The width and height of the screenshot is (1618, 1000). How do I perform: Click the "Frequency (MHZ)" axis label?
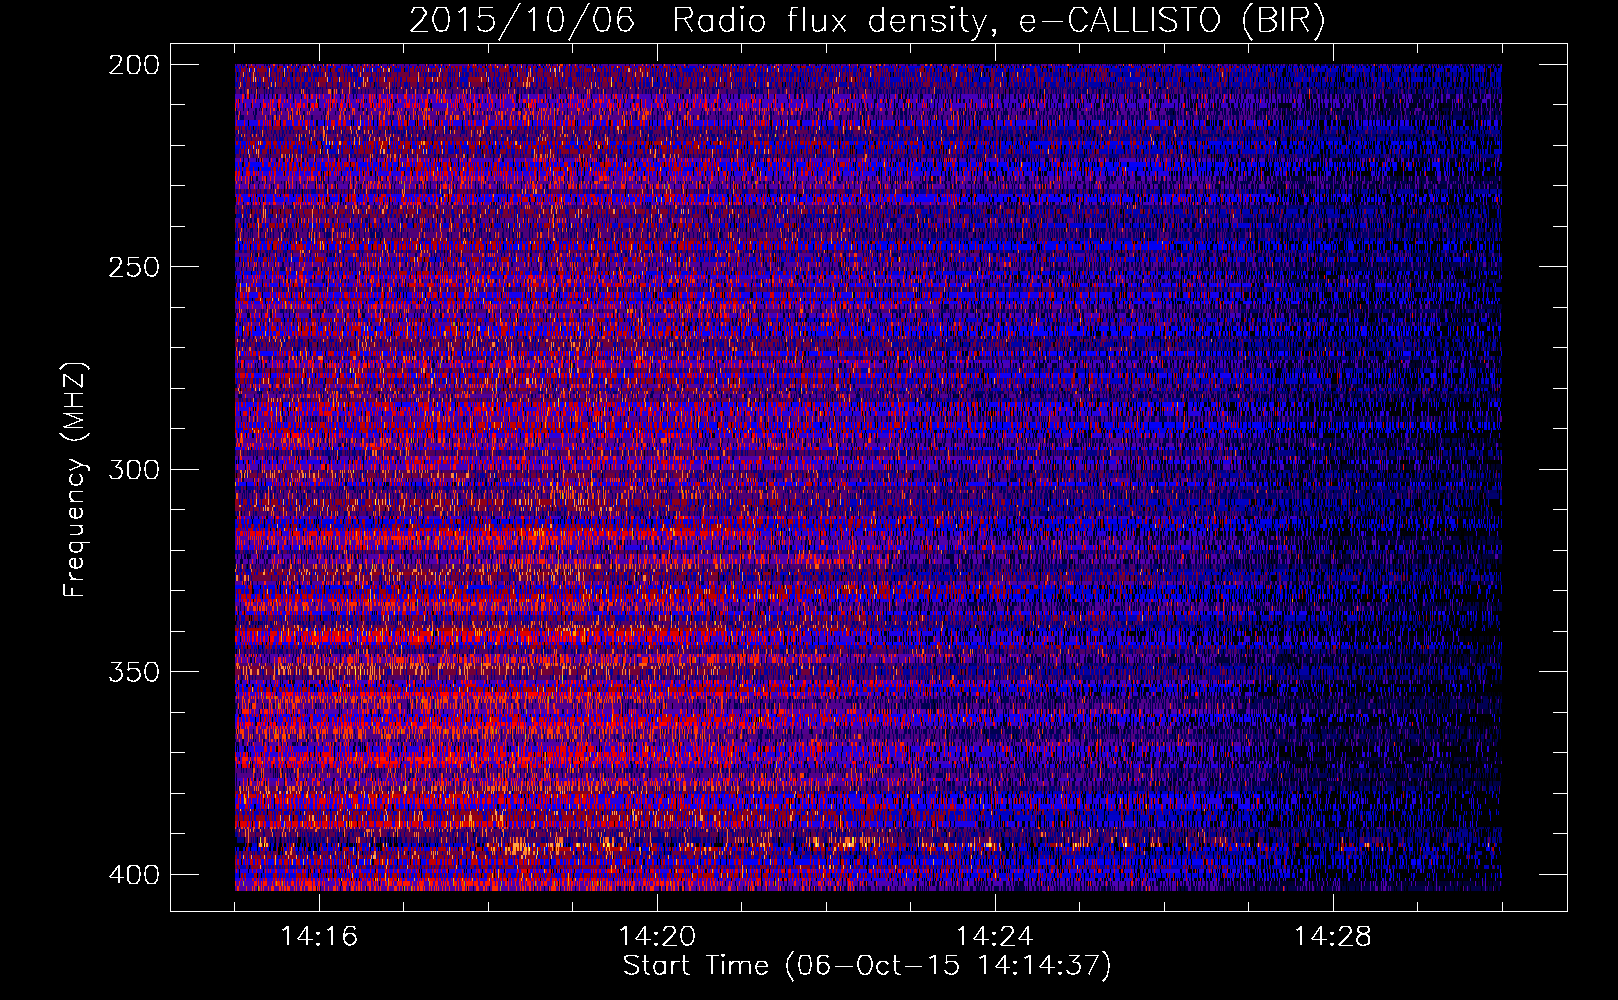(75, 480)
